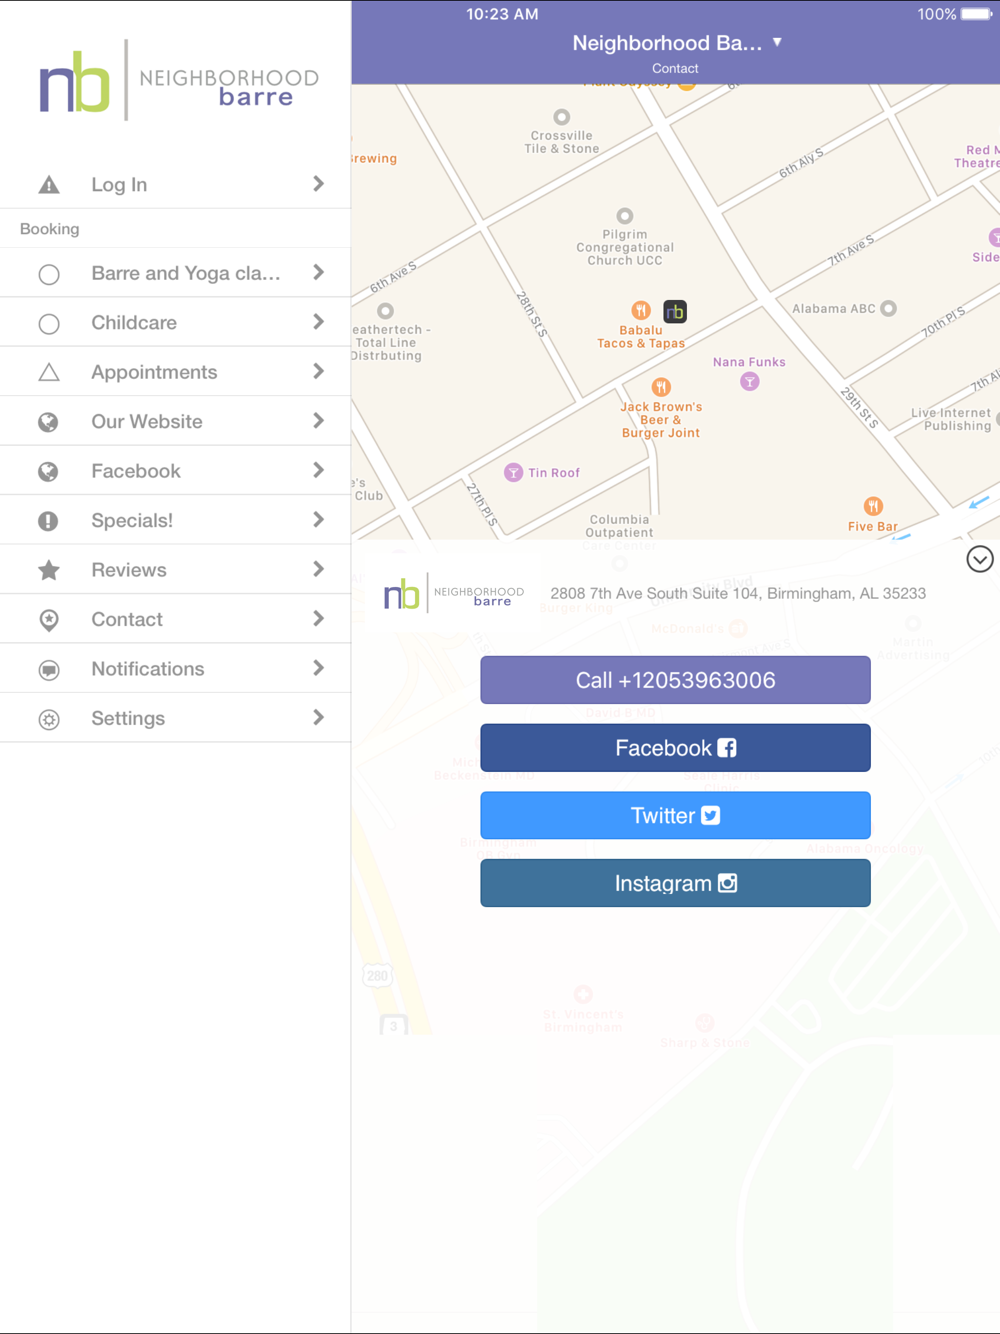
Task: Tap the Settings gear icon
Action: pyautogui.click(x=49, y=719)
